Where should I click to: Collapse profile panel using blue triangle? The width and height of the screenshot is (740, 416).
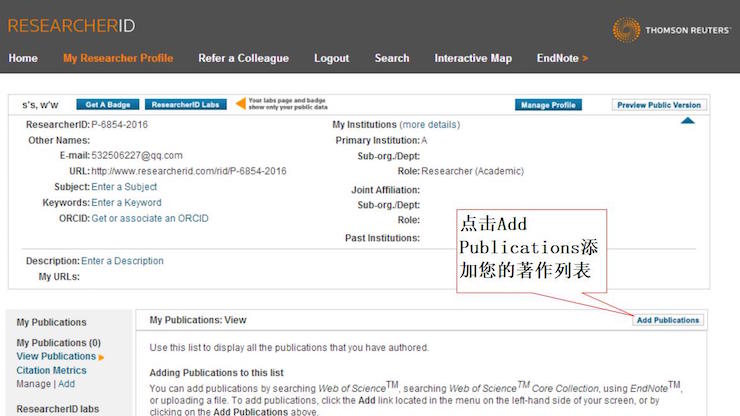pos(687,121)
